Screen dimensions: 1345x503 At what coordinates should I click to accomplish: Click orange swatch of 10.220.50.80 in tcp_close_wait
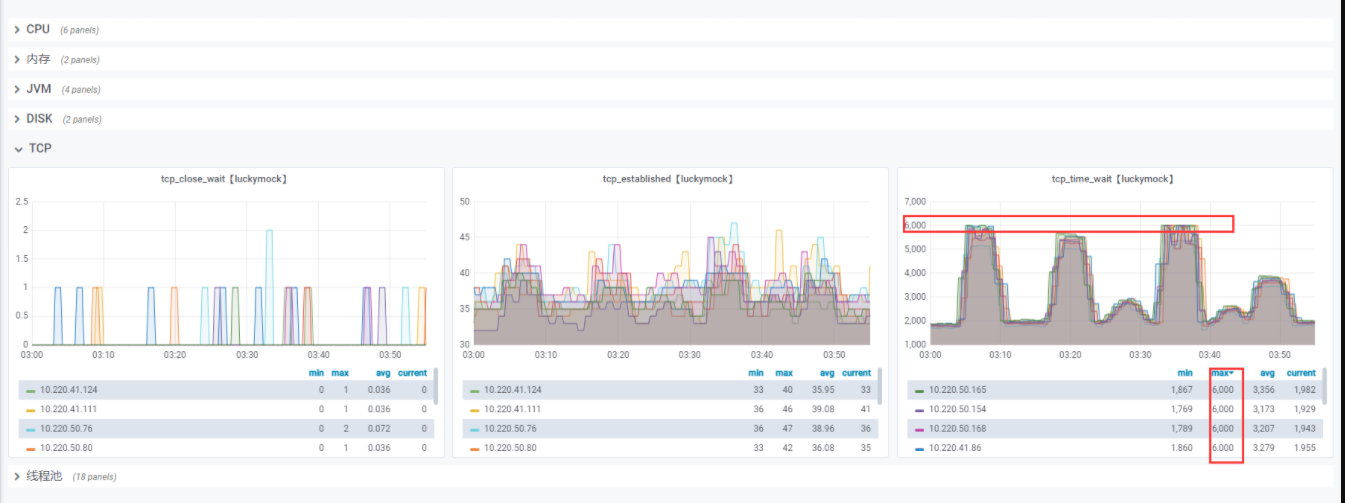coord(30,448)
